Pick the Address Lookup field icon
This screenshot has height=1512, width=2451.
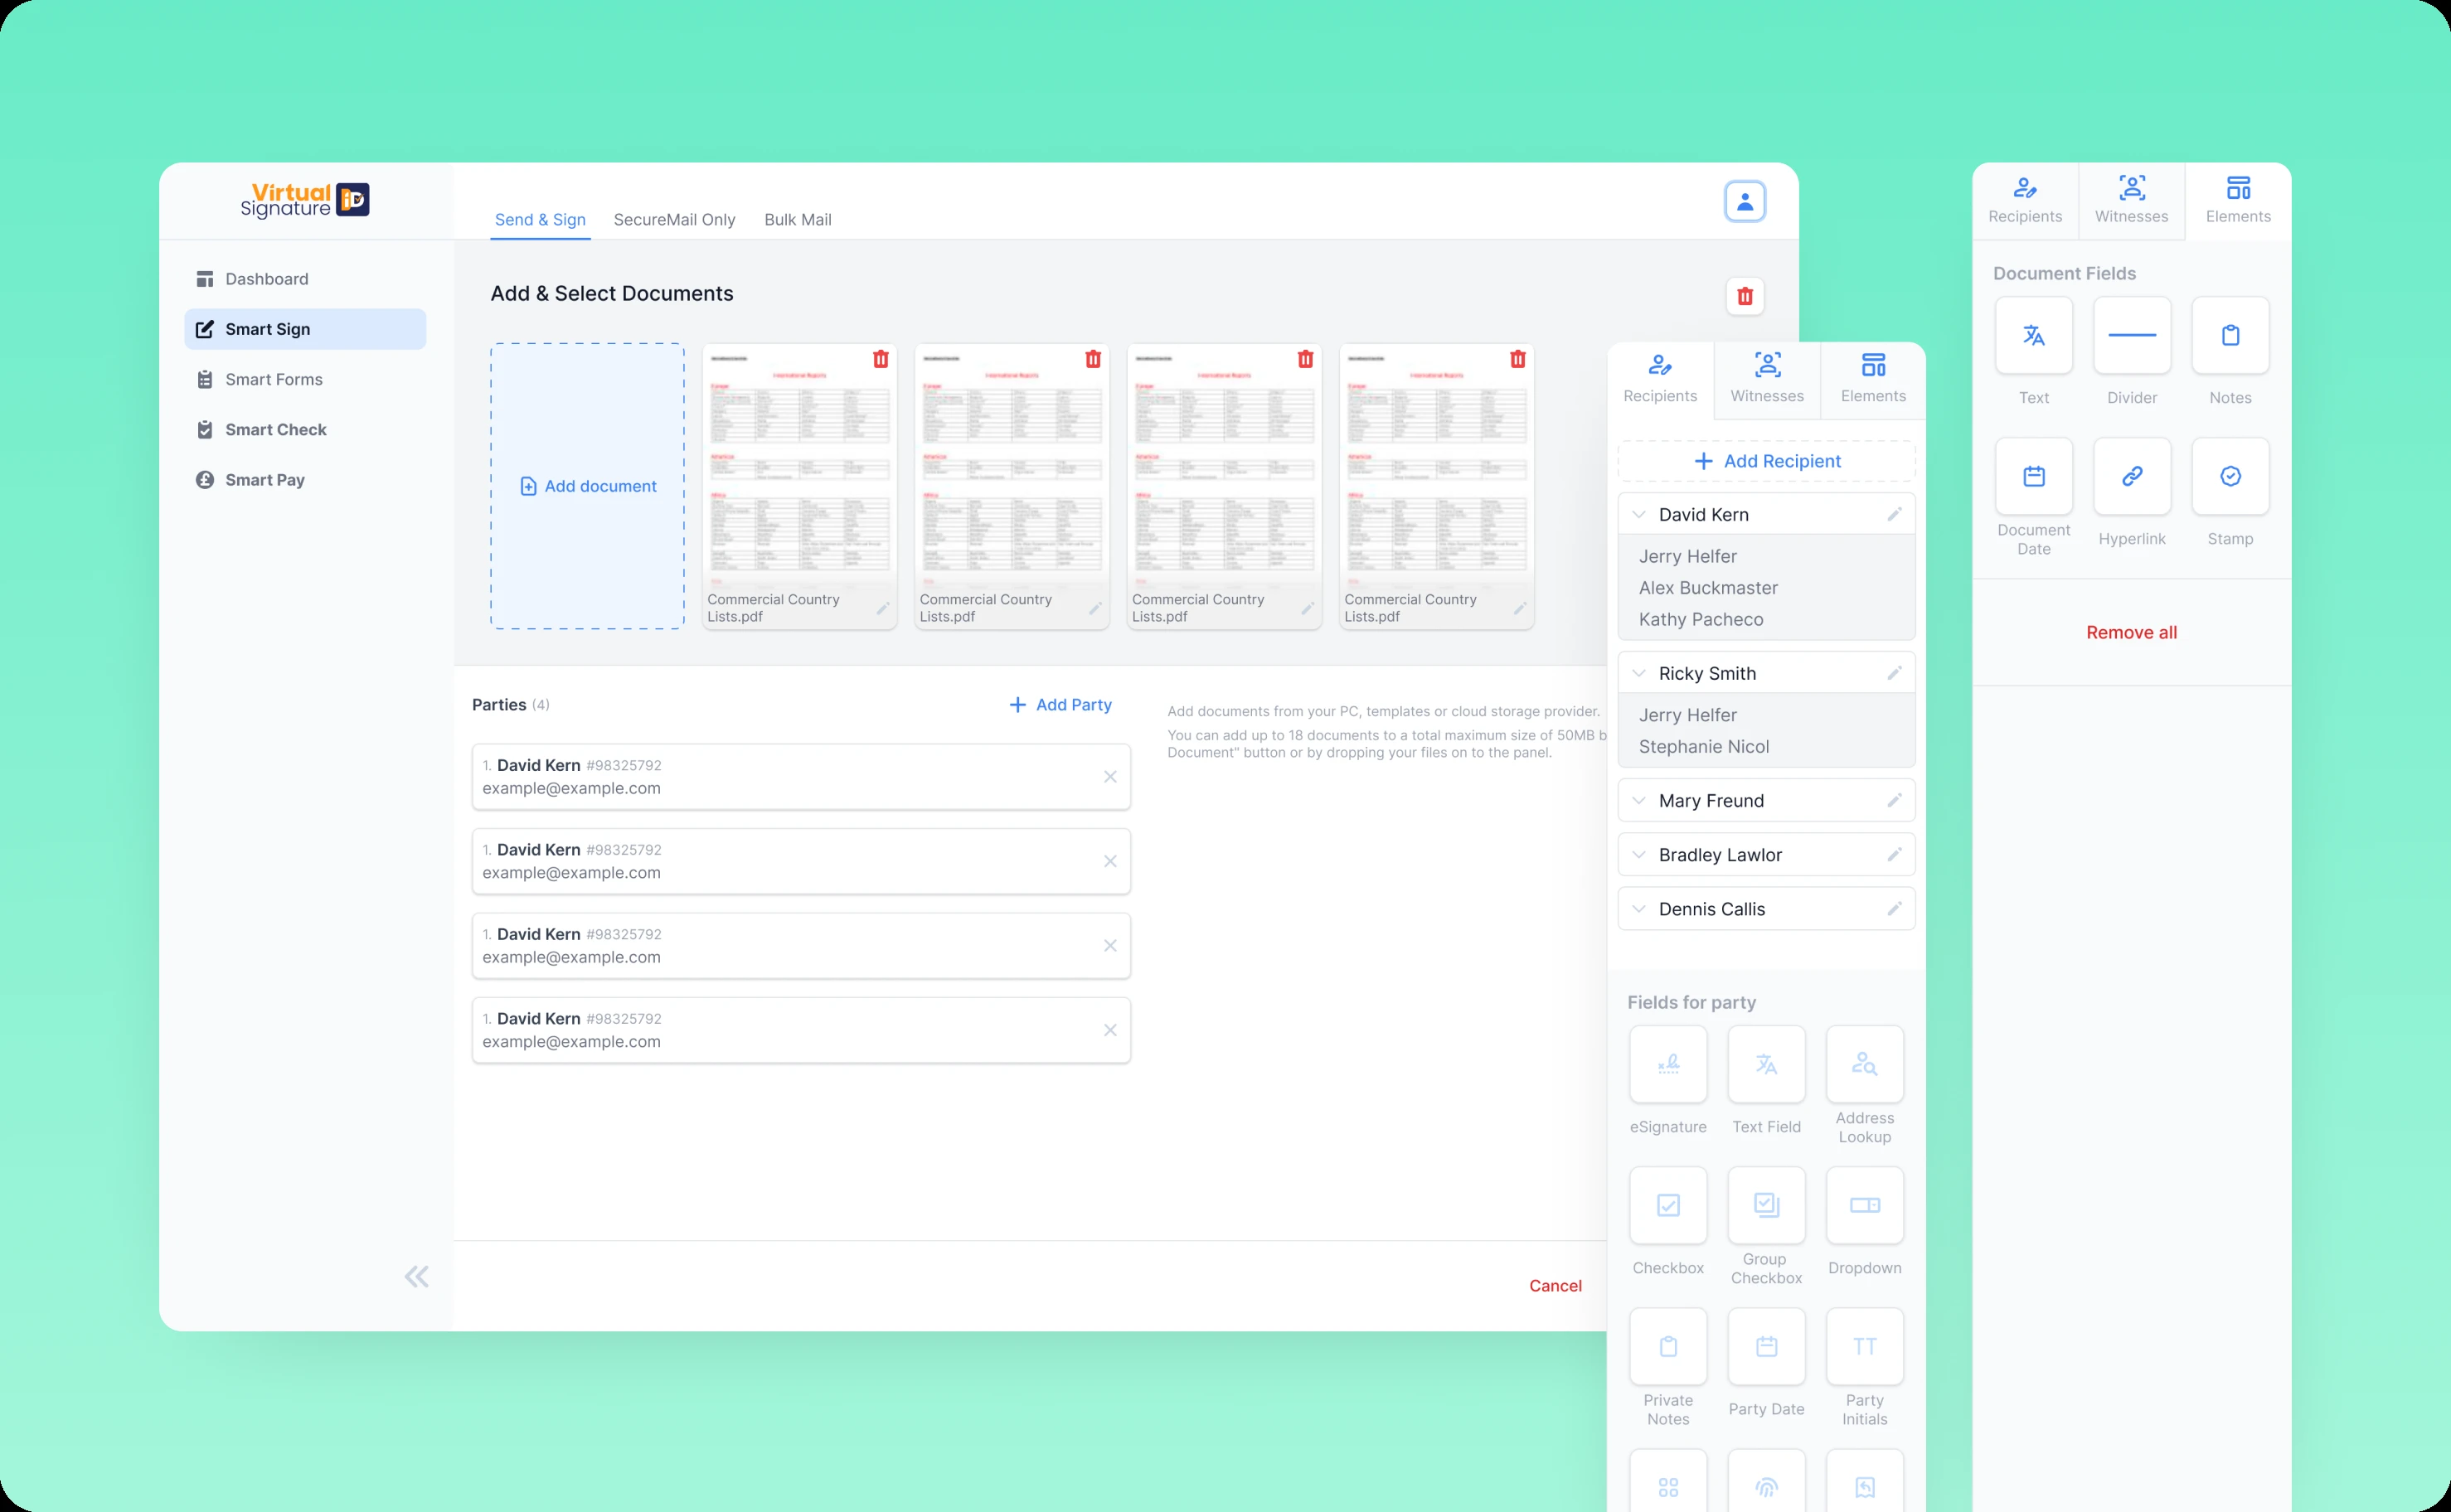pyautogui.click(x=1864, y=1064)
